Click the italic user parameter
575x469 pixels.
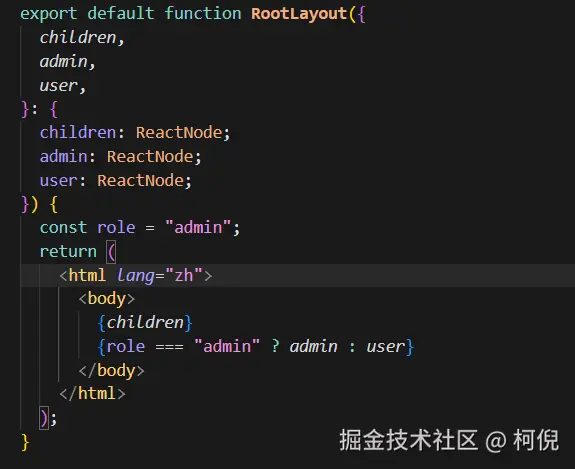pos(59,85)
